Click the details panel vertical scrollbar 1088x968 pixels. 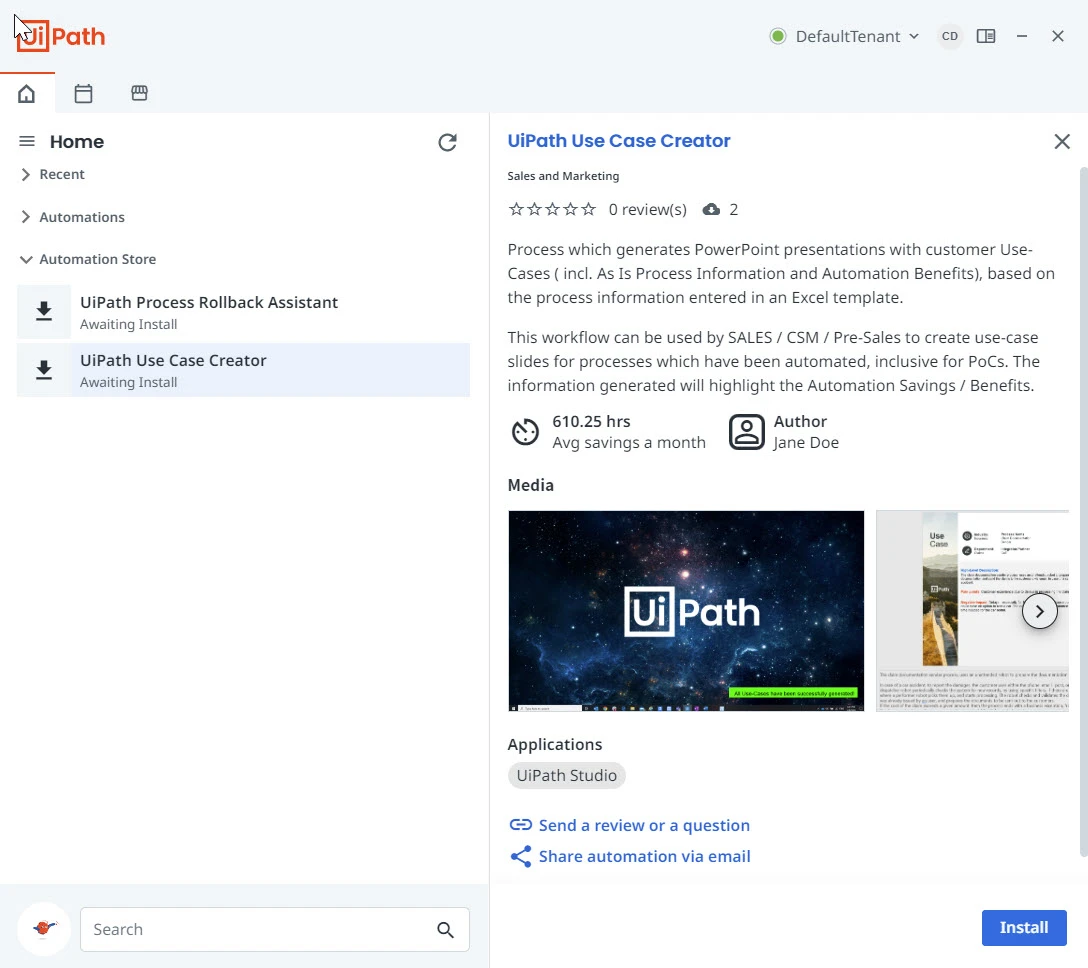click(x=1083, y=512)
